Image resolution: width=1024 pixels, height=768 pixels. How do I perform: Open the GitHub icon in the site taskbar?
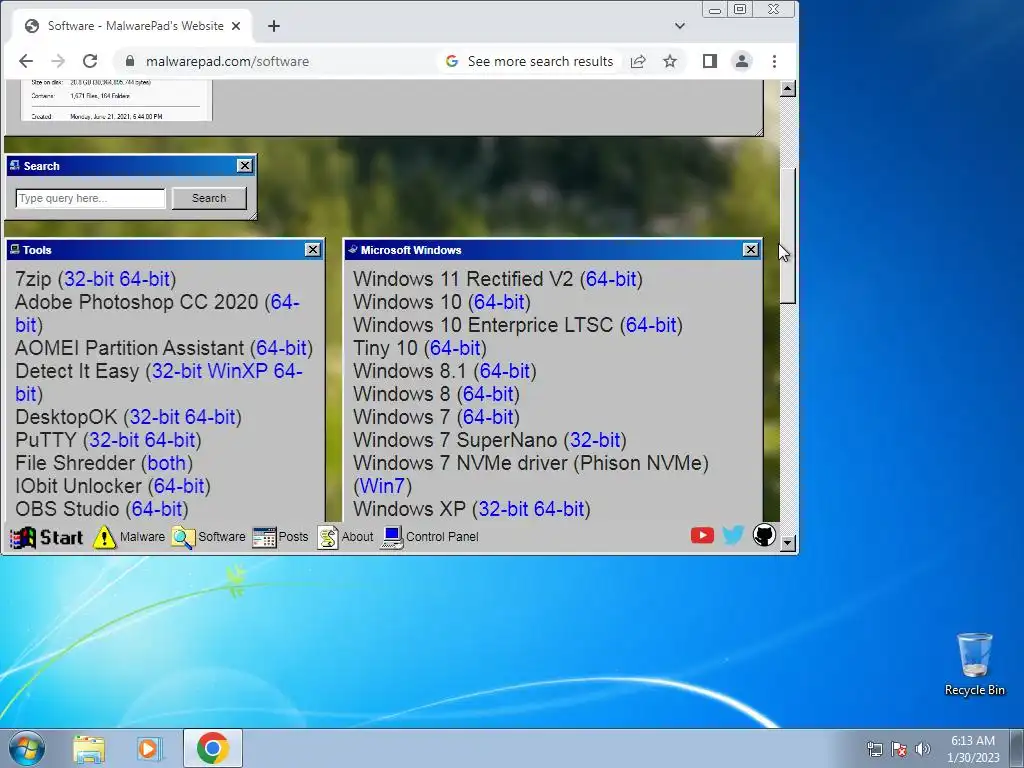764,536
